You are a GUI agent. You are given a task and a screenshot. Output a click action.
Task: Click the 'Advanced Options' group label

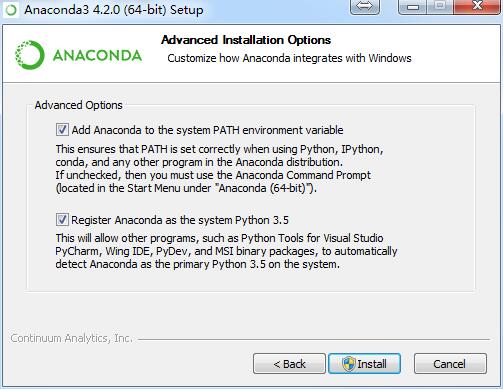(79, 105)
